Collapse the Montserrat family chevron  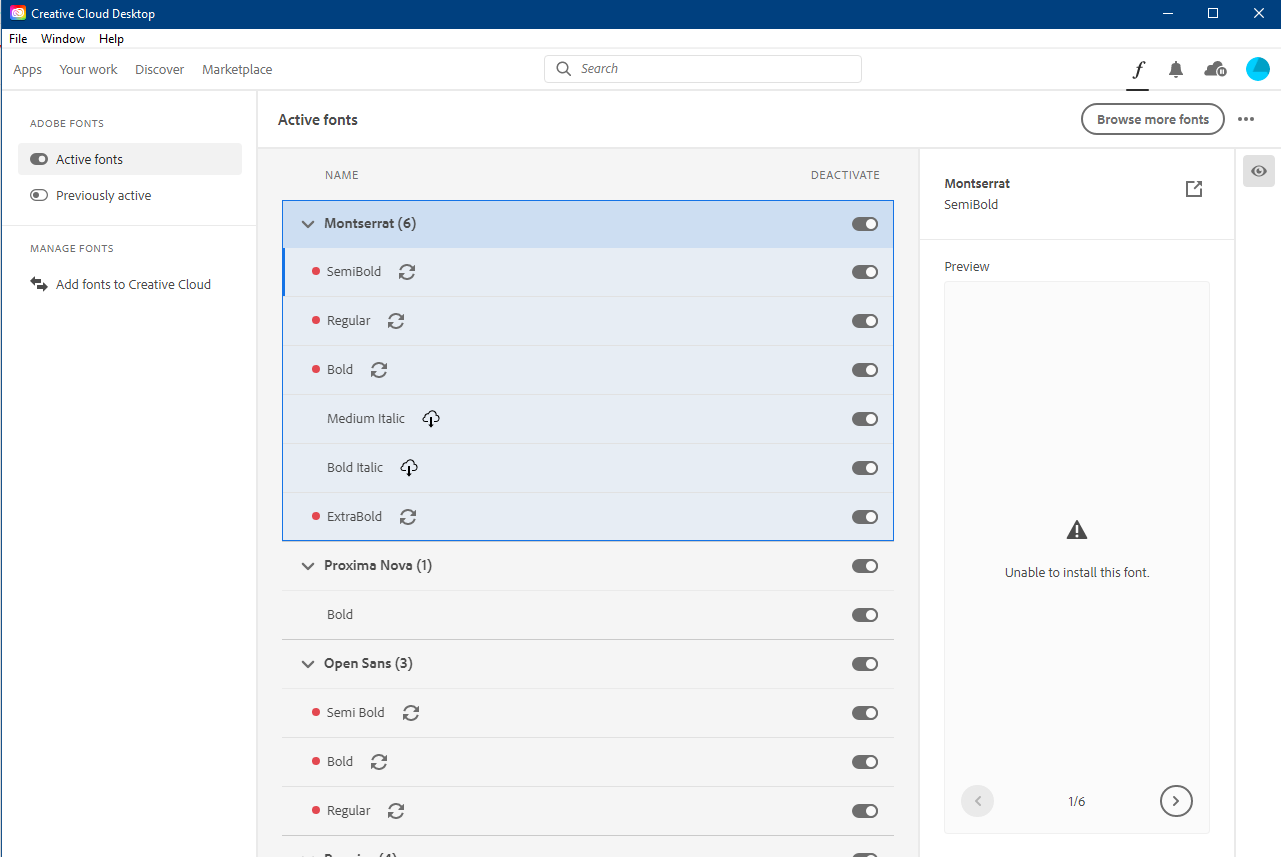click(x=308, y=224)
